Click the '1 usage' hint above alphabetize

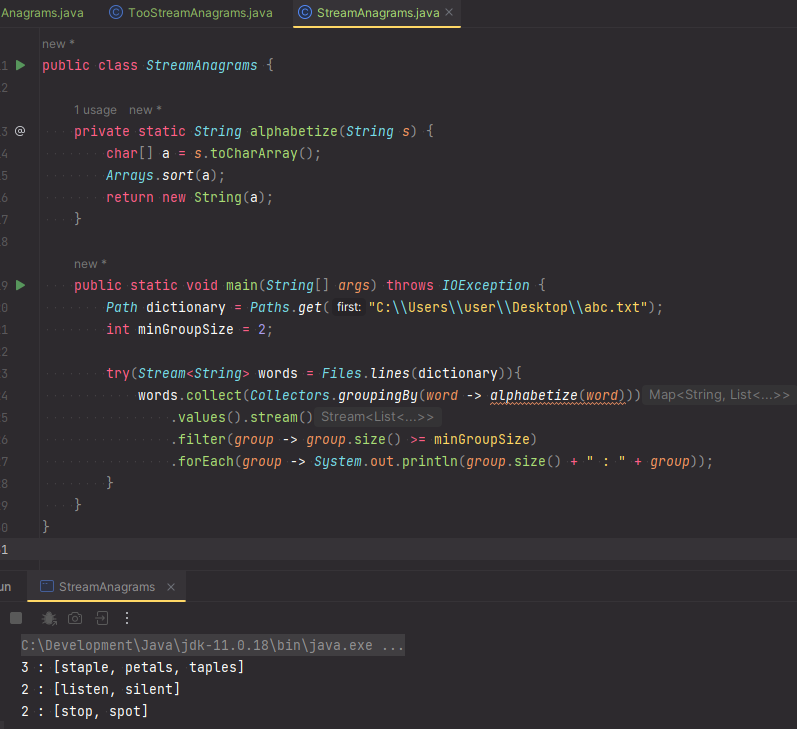click(95, 110)
